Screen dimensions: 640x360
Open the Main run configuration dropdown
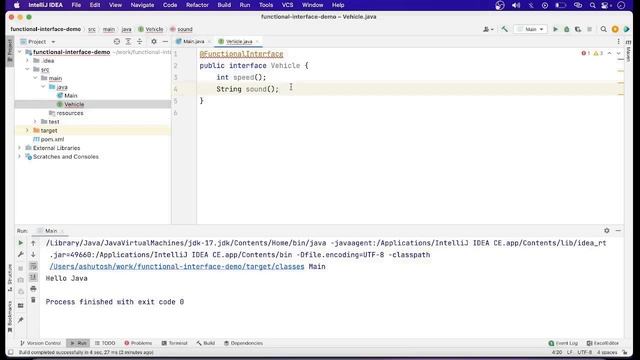click(x=531, y=29)
